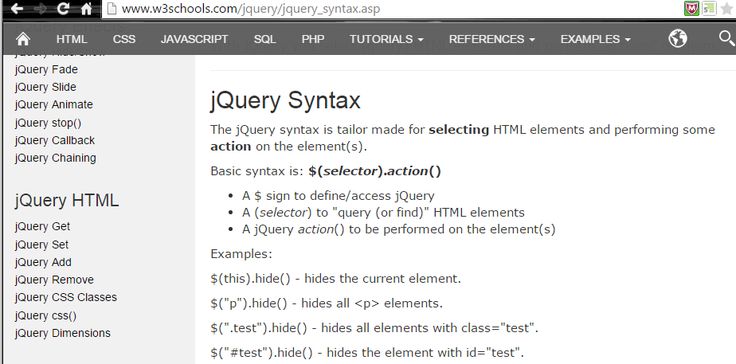Open the SQL menu item
This screenshot has width=736, height=364.
(x=265, y=39)
